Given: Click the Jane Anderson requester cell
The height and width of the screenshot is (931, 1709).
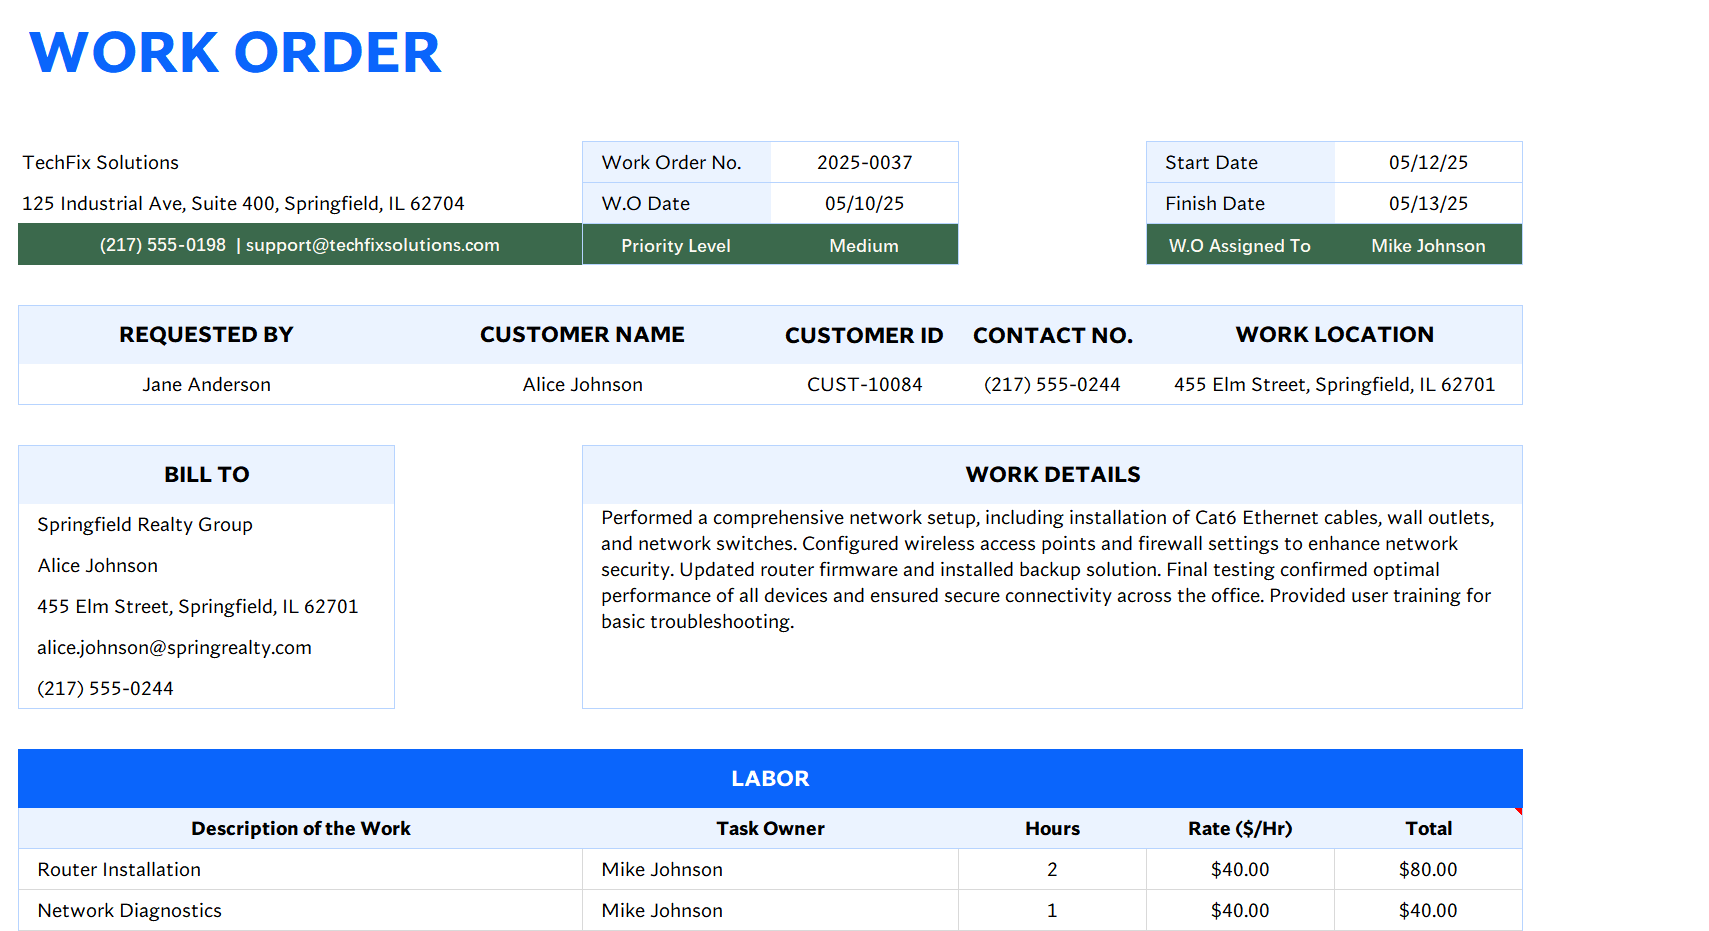Looking at the screenshot, I should [x=206, y=385].
